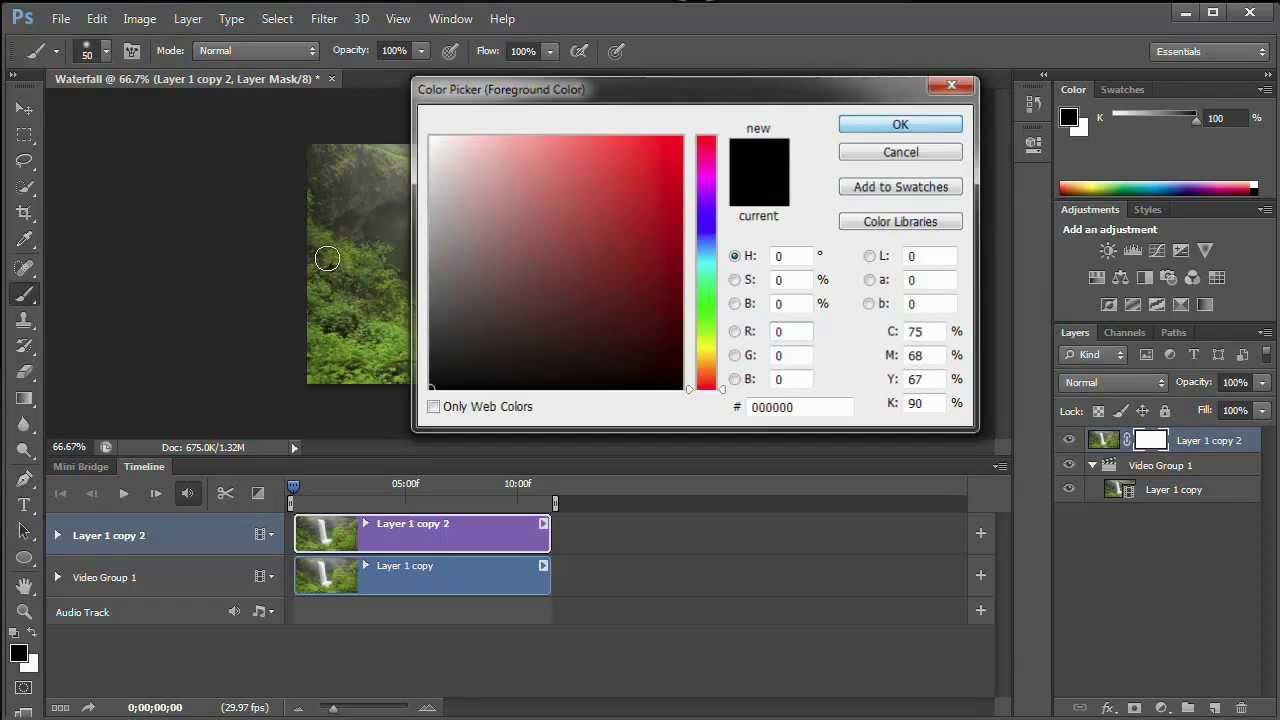Switch to the Channels tab
This screenshot has height=720, width=1280.
pos(1125,332)
